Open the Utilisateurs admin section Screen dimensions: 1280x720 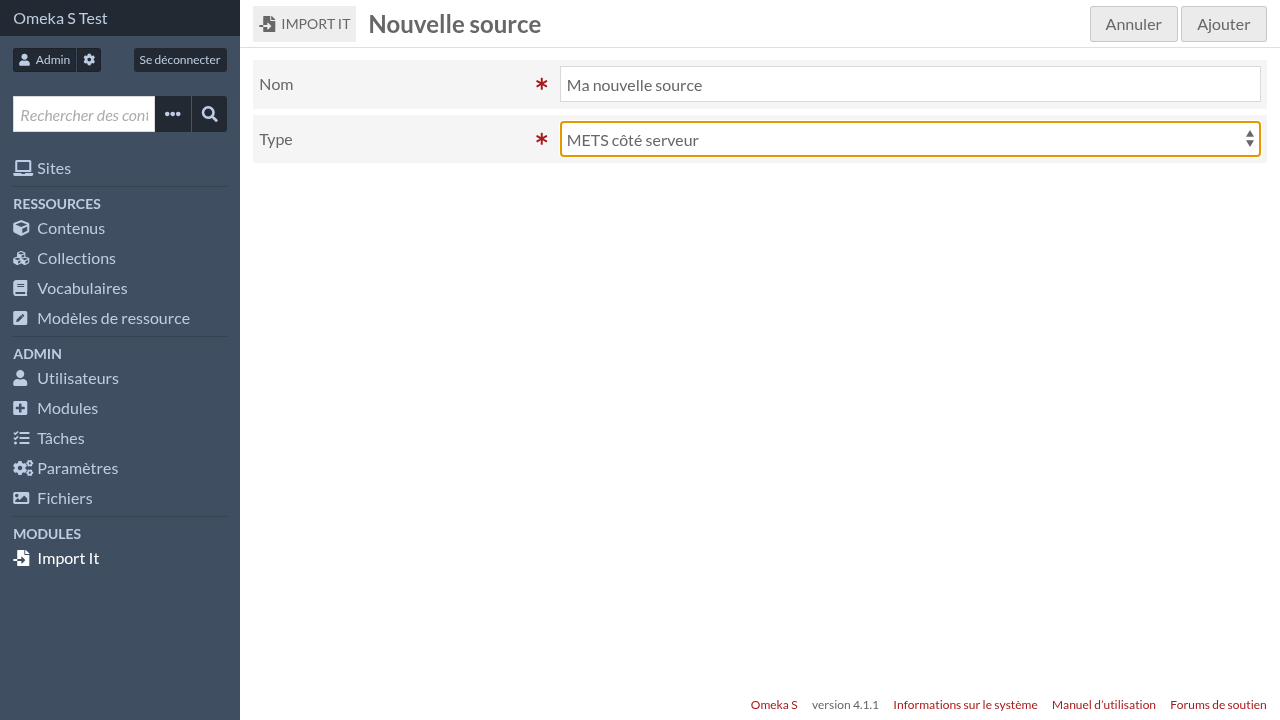[77, 378]
